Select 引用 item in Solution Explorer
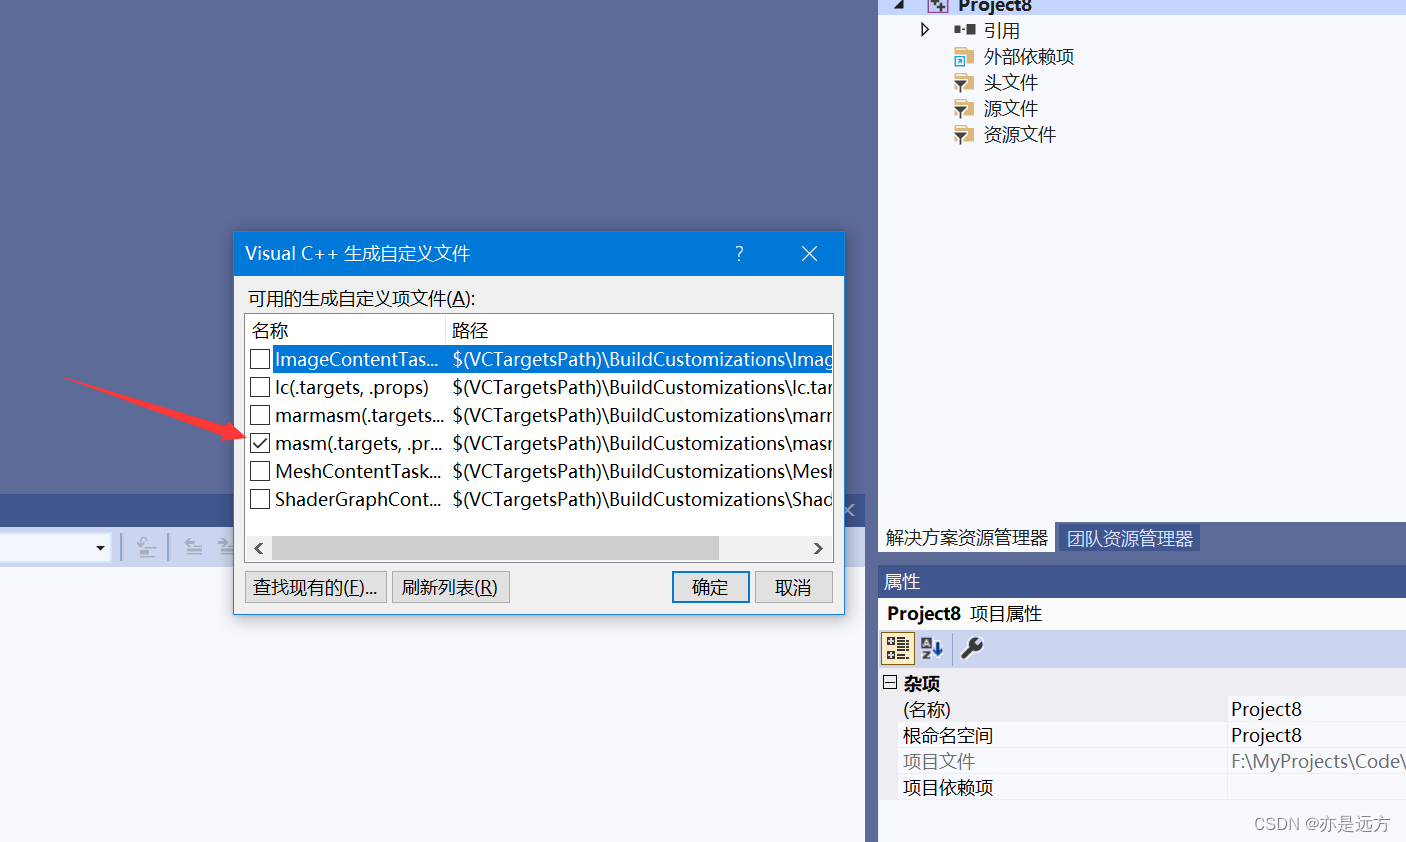Viewport: 1406px width, 842px height. tap(1002, 31)
